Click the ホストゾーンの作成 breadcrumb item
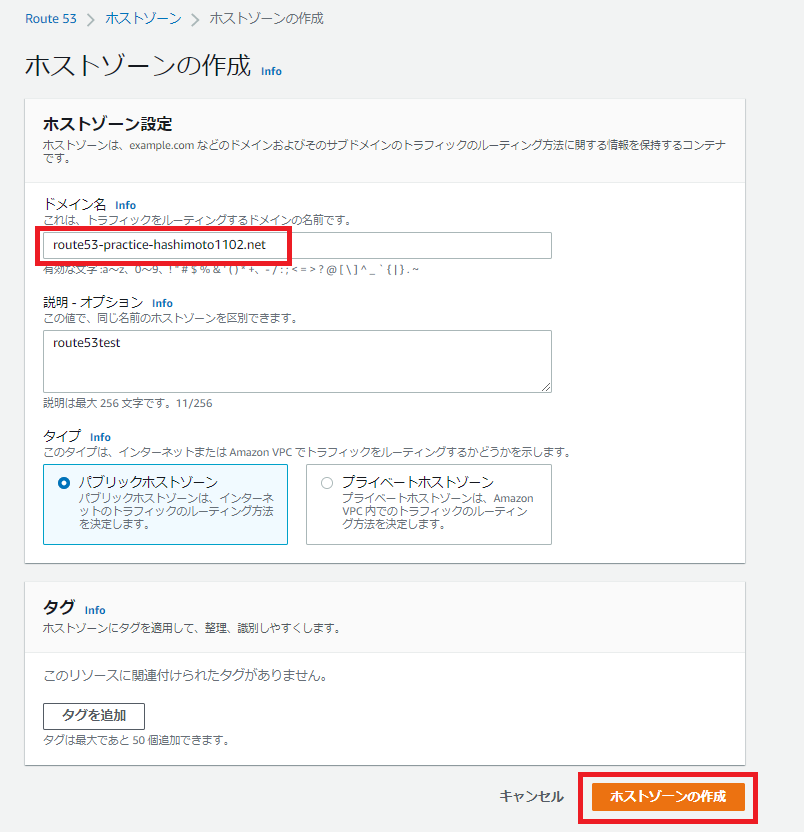 click(x=266, y=18)
